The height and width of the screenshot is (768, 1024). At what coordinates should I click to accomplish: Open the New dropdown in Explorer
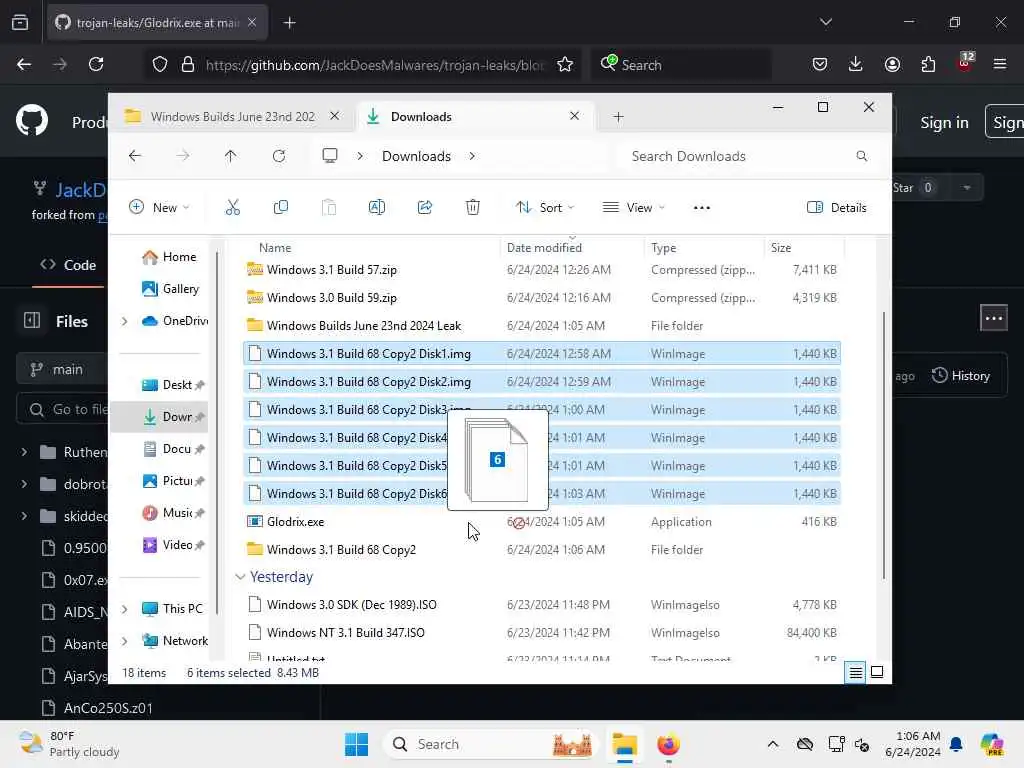(159, 208)
